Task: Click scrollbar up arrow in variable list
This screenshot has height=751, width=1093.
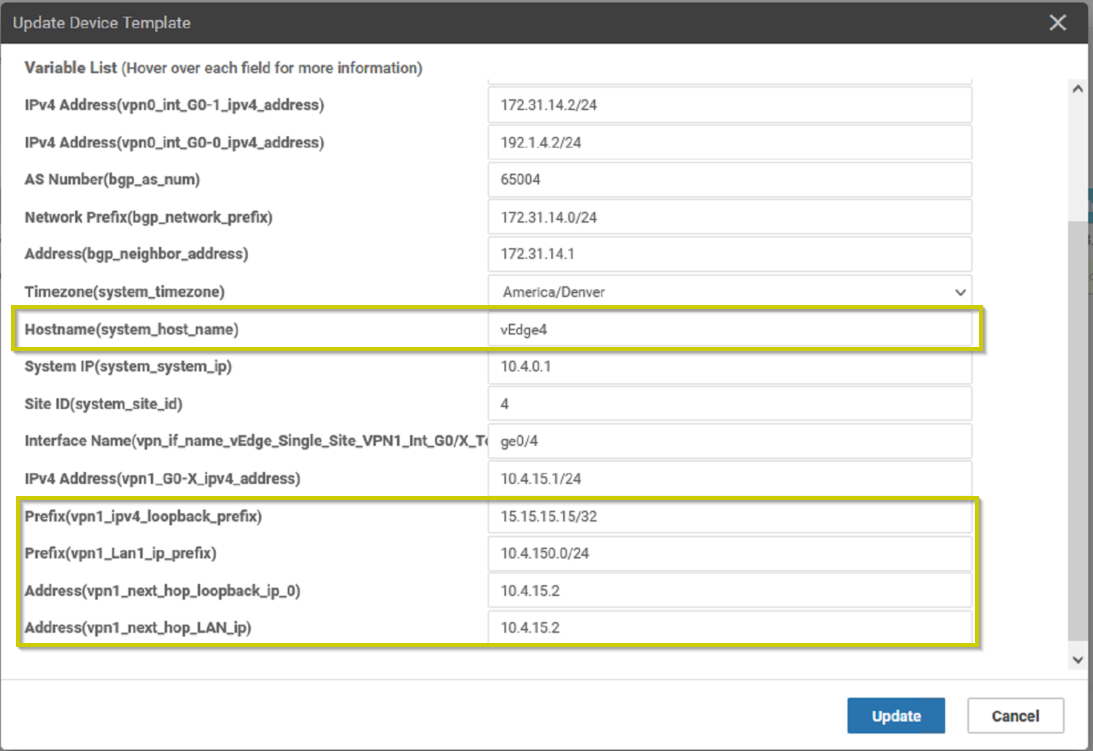Action: (1077, 89)
